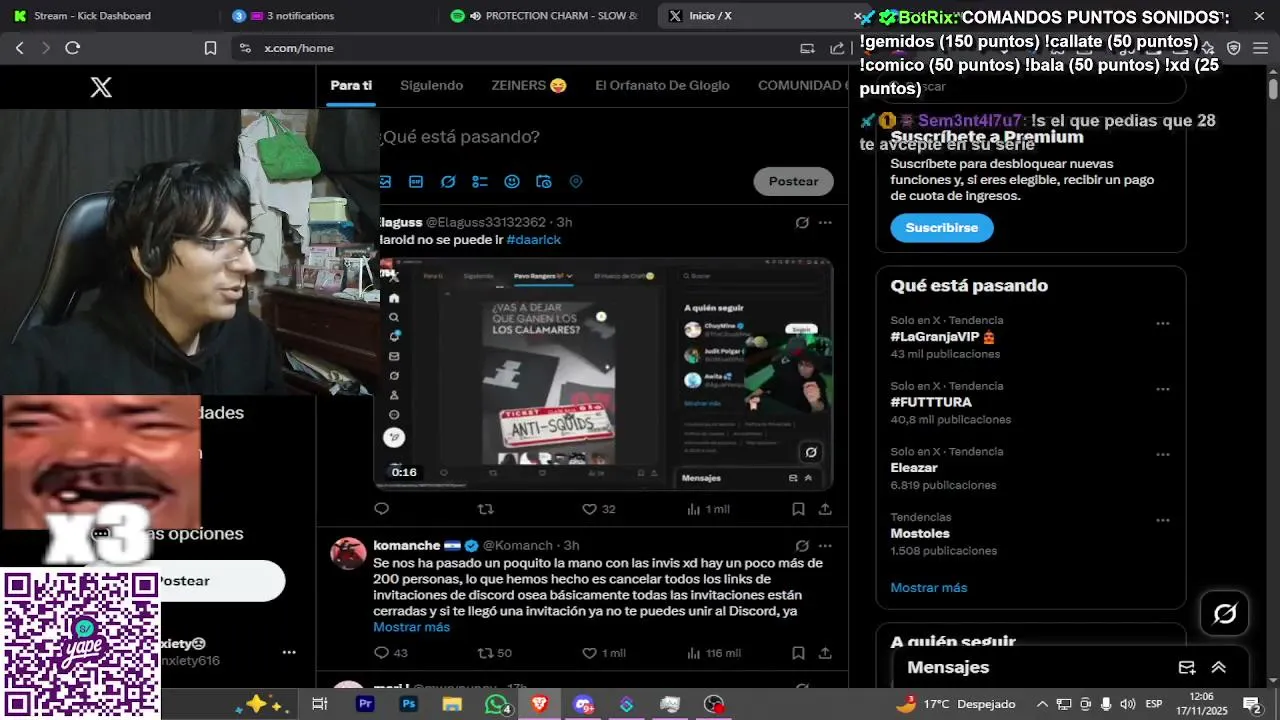Share the Elaguss post
The width and height of the screenshot is (1280, 720).
pyautogui.click(x=825, y=509)
